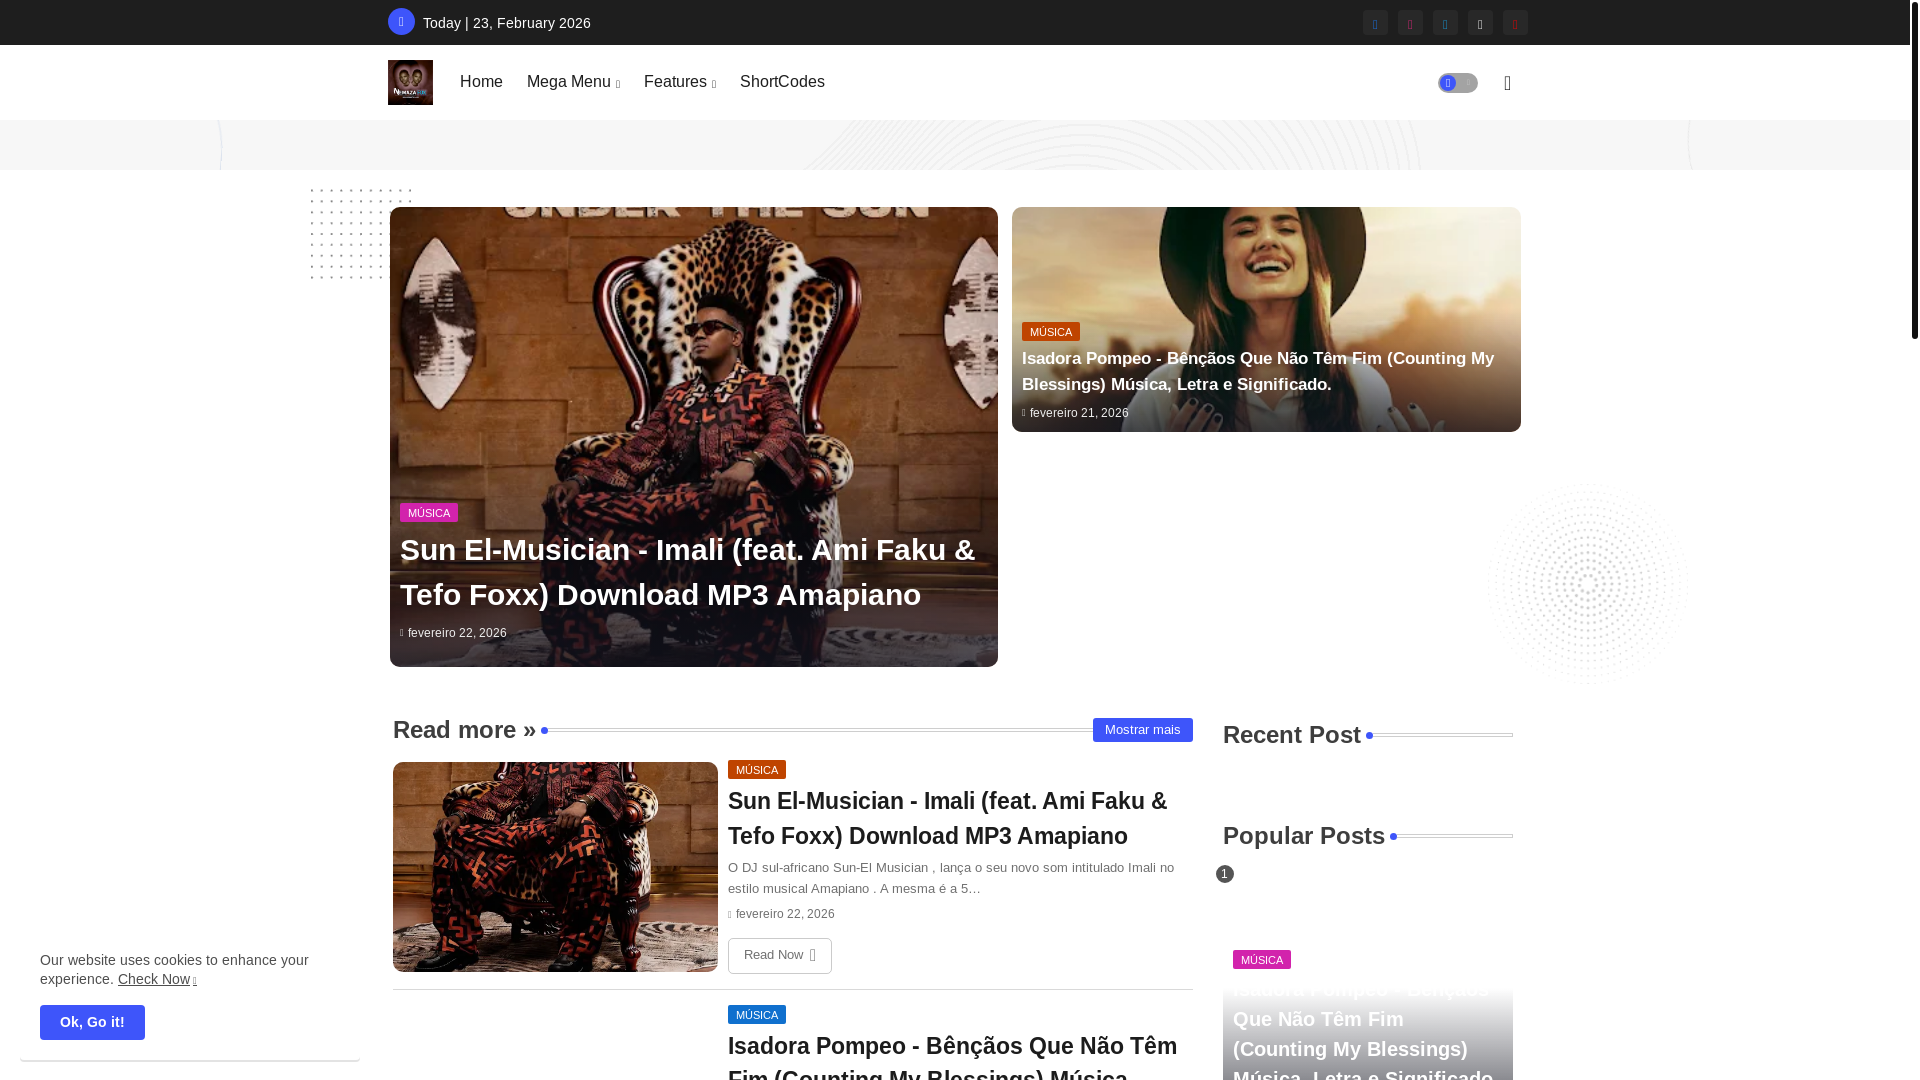Open Sun El-Musician Imali title in Read more list
The width and height of the screenshot is (1920, 1080).
948,818
